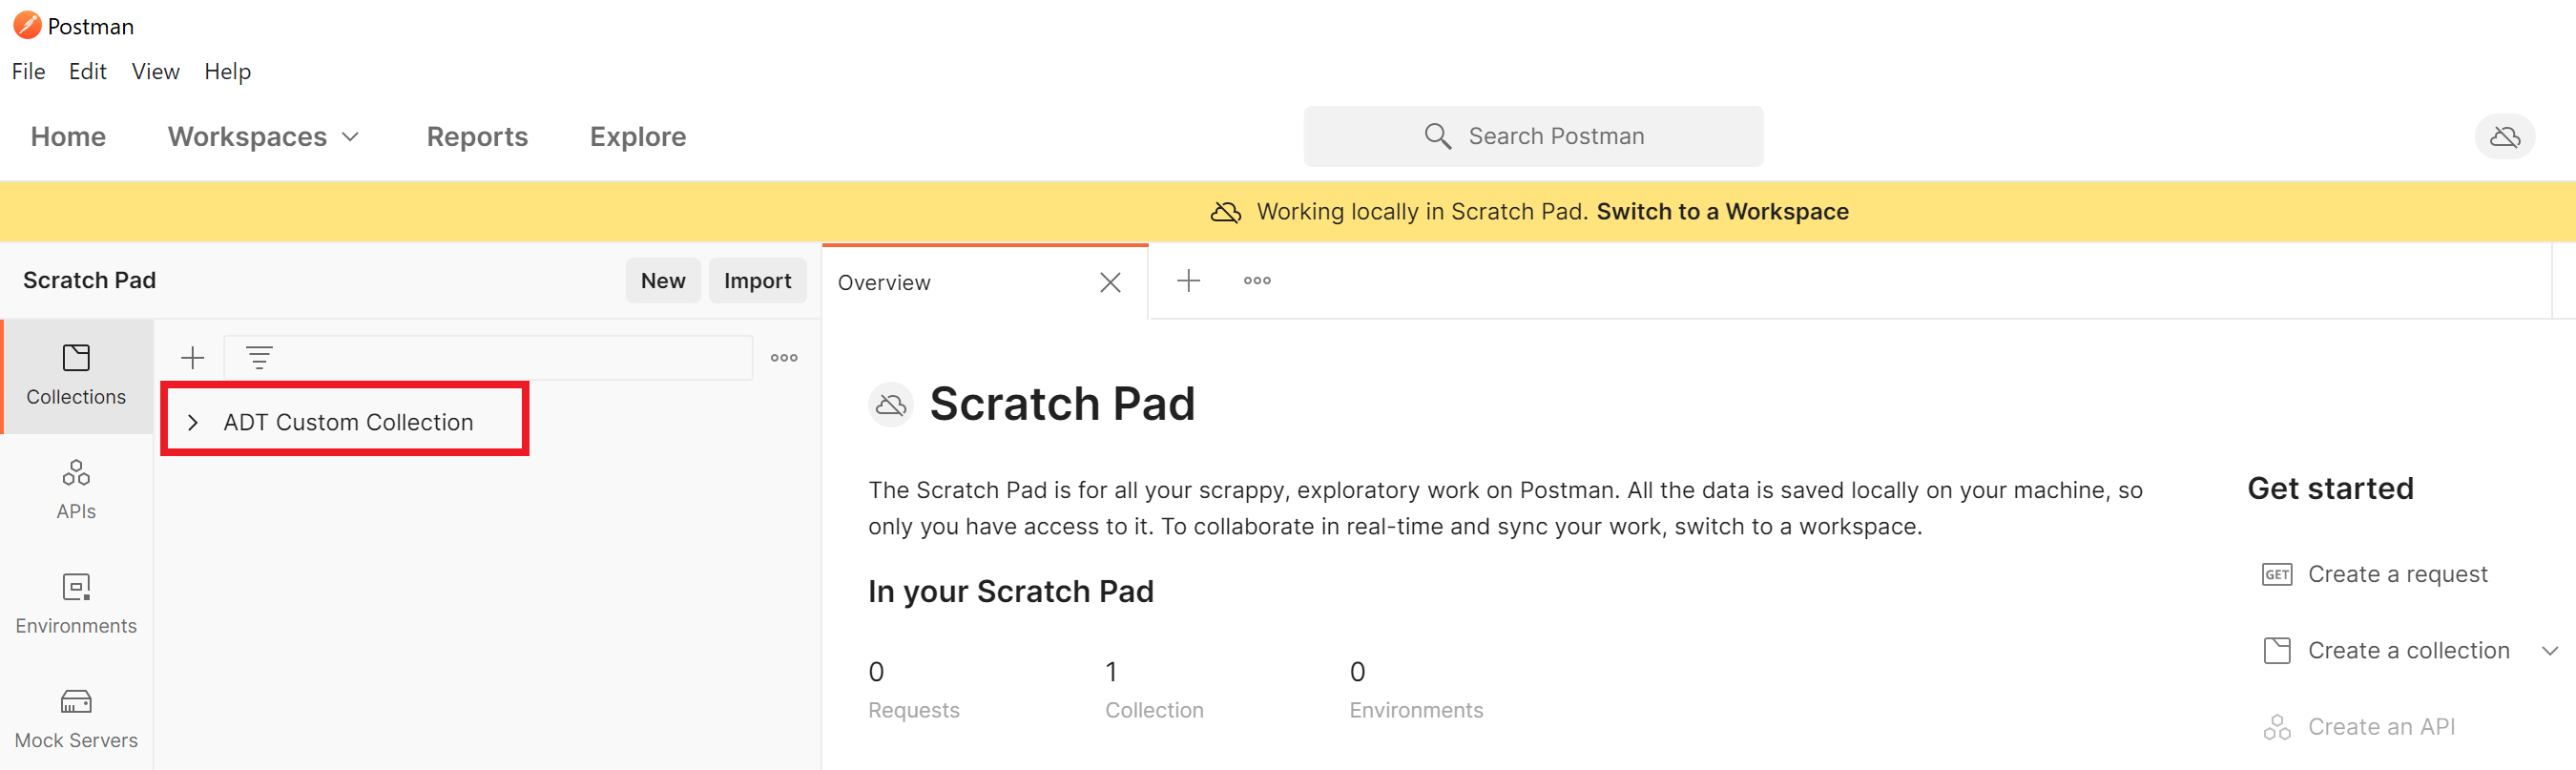2576x770 pixels.
Task: Click Create a collection link
Action: (2408, 651)
